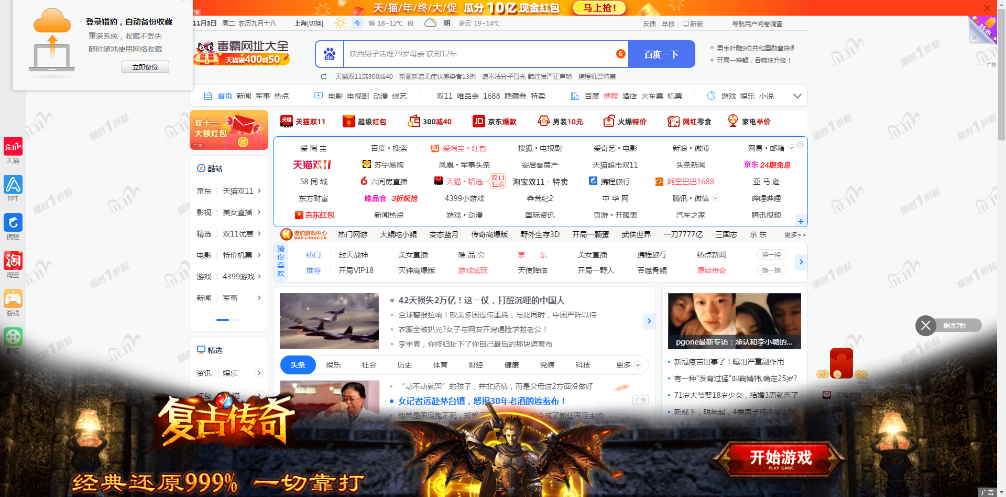
Task: Click right arrow of 猜你喜欢 panel
Action: coord(800,262)
